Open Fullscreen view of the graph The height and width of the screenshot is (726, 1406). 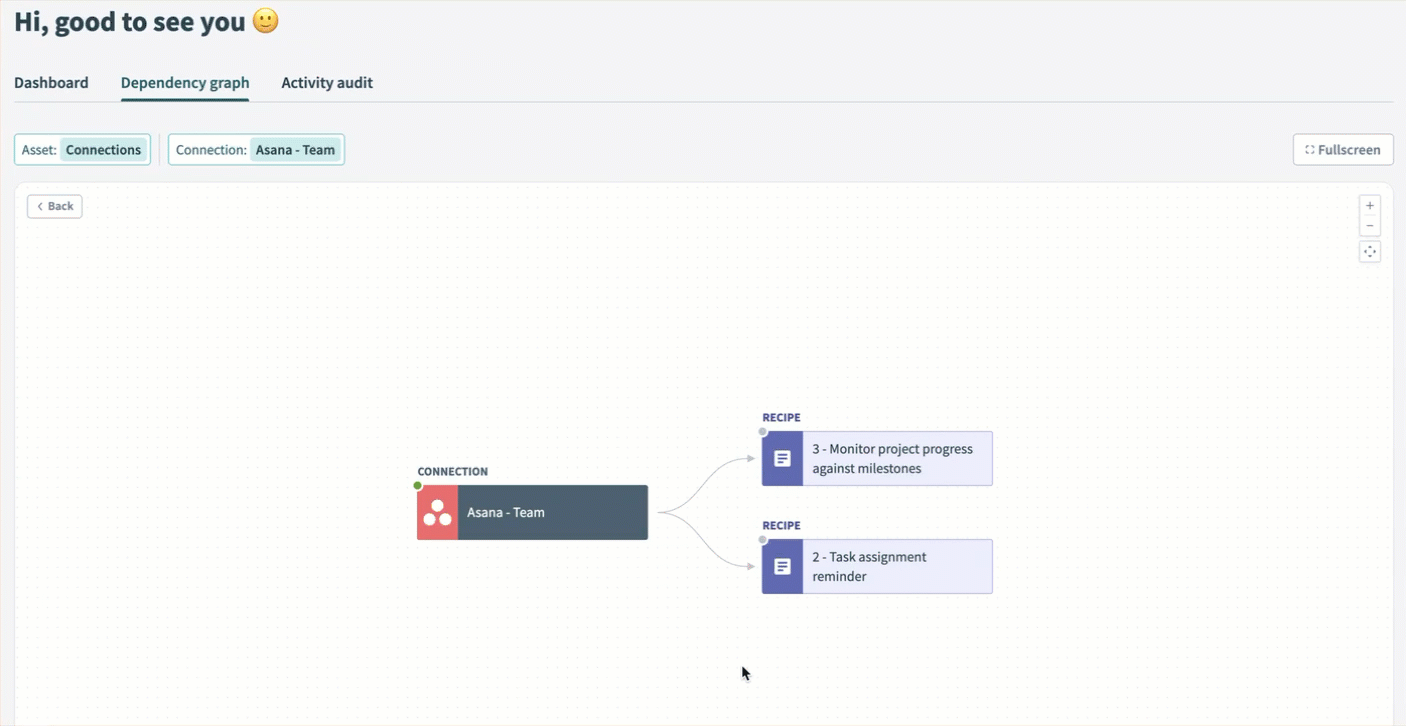[x=1342, y=149]
